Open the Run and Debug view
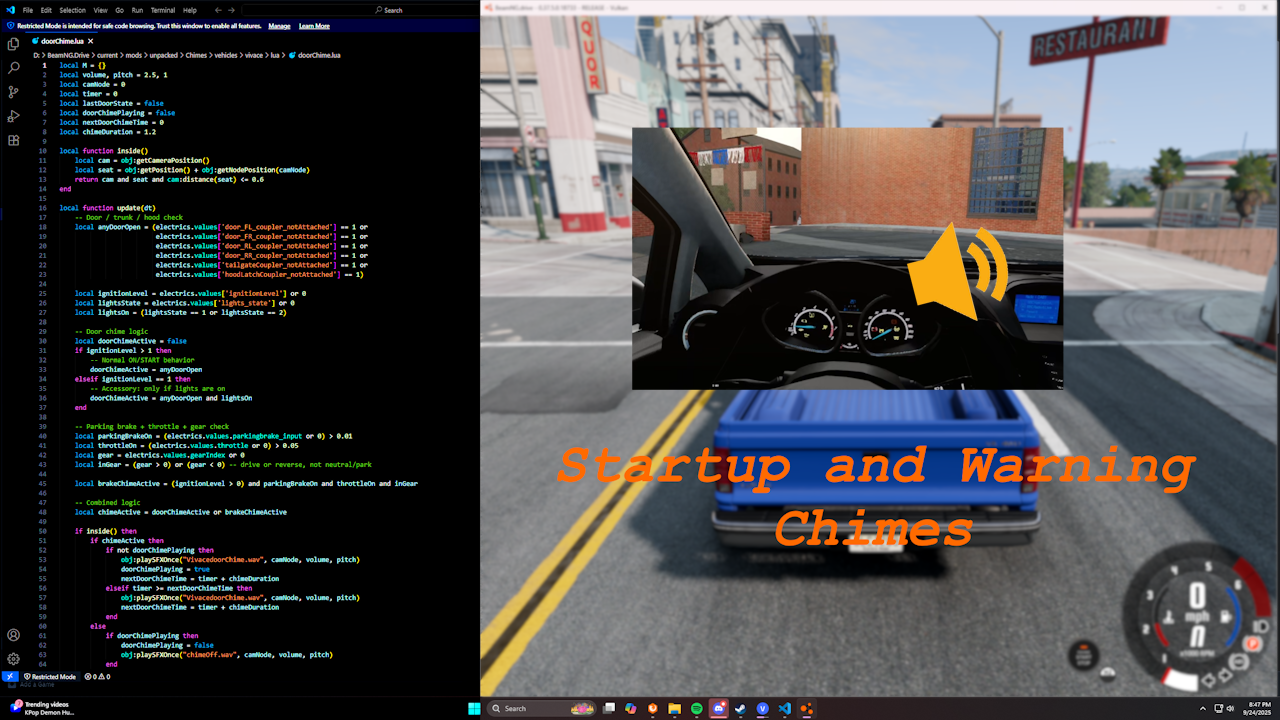 [x=13, y=116]
